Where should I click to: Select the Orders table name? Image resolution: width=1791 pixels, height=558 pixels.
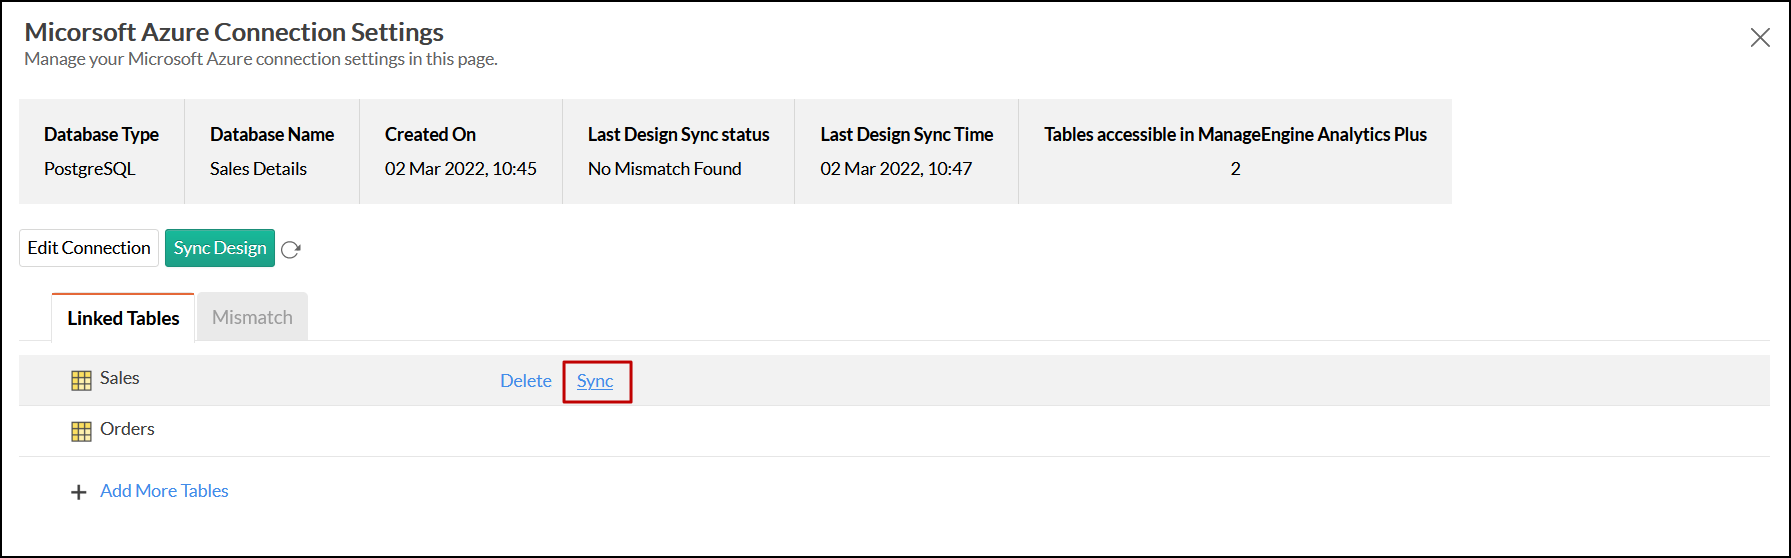(127, 429)
